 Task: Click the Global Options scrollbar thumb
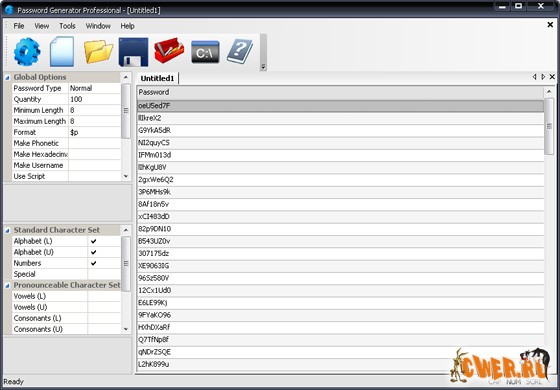126,111
